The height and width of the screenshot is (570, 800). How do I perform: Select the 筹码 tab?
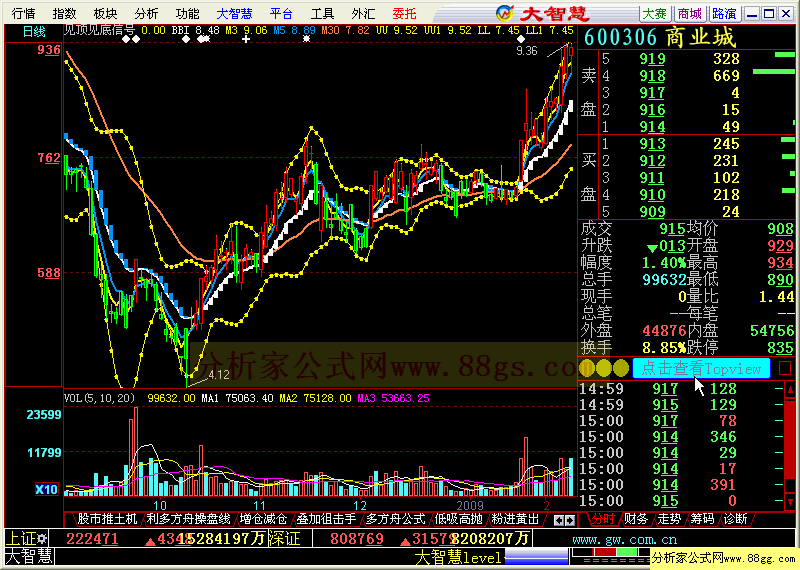[x=702, y=519]
